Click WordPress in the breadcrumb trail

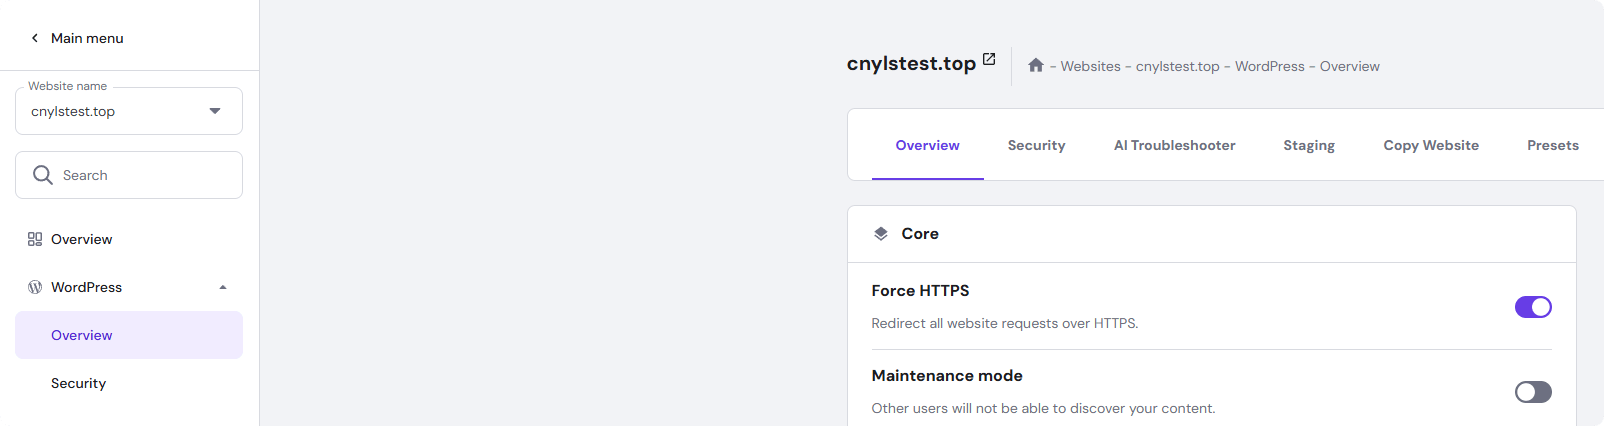(x=1269, y=67)
